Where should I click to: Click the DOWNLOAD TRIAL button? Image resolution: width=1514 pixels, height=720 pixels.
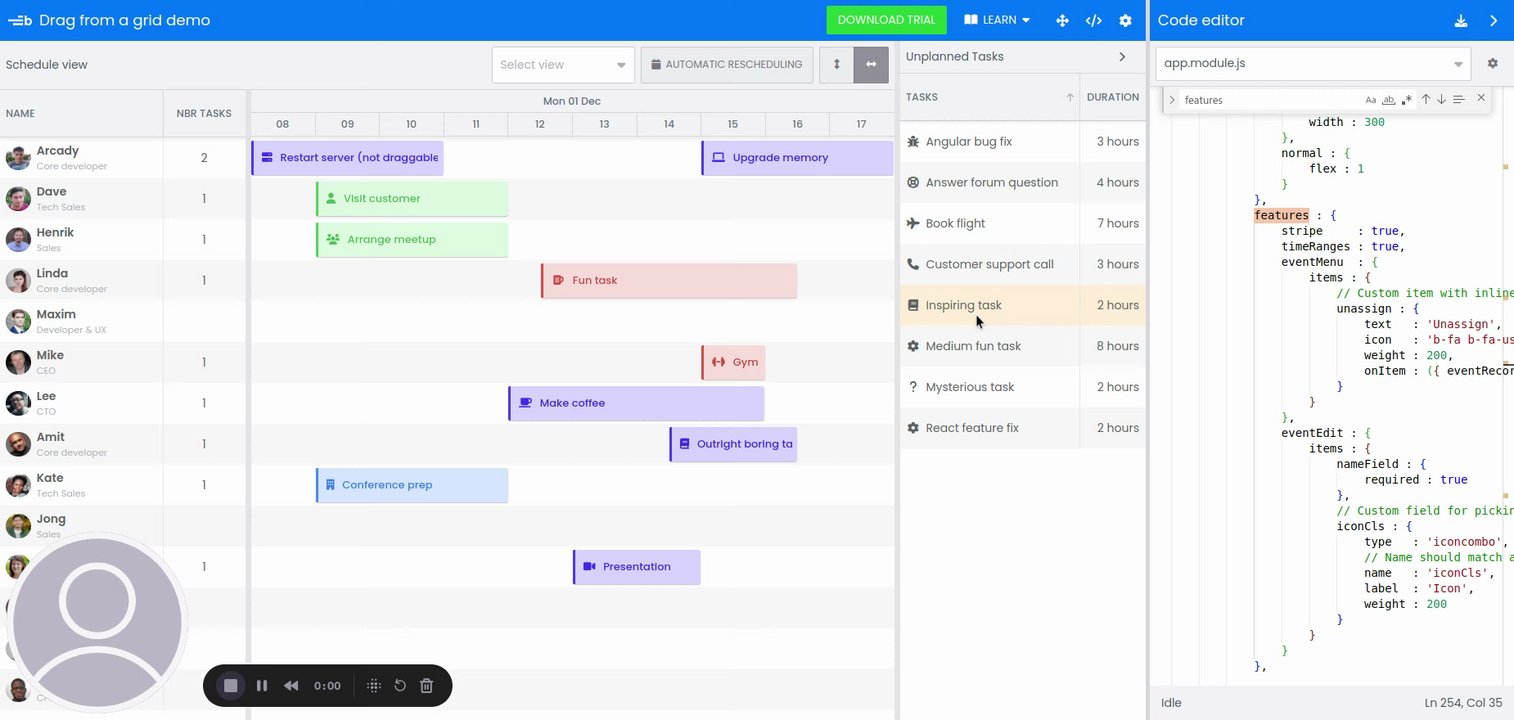(x=886, y=20)
